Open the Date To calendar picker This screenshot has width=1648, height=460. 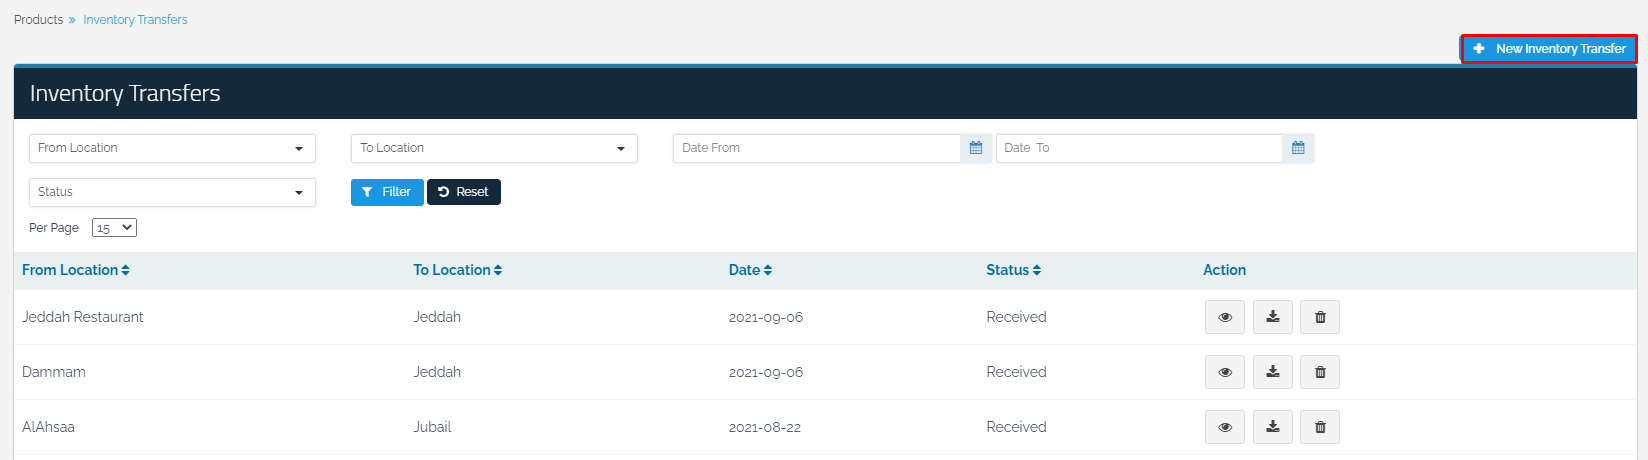pos(1298,148)
